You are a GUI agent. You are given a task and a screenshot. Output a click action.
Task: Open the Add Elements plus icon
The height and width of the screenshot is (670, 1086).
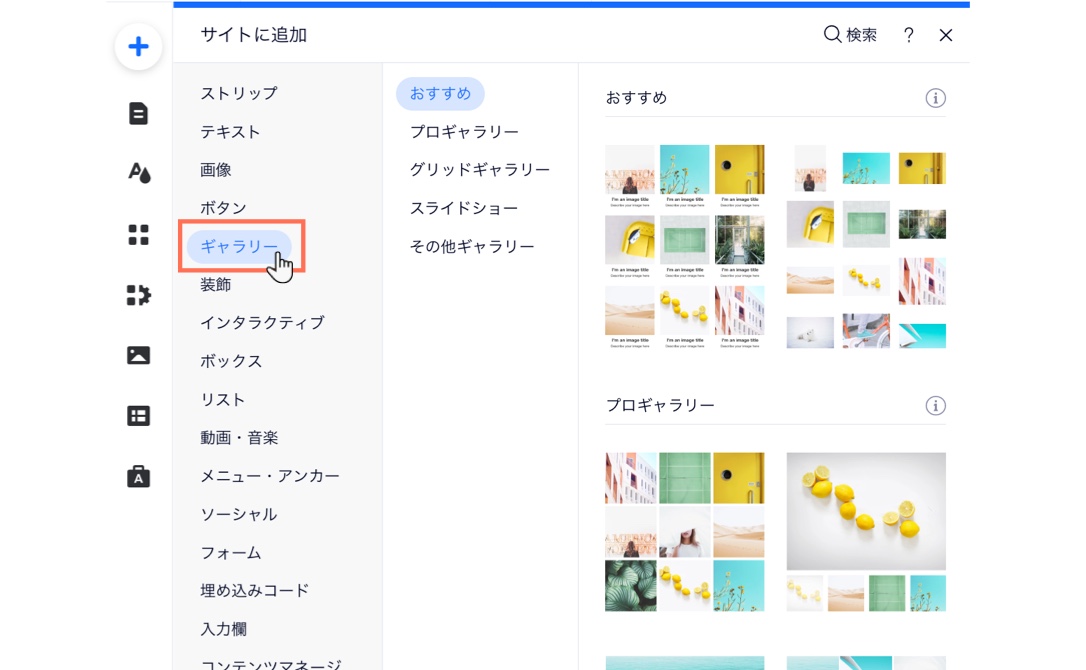click(x=138, y=46)
